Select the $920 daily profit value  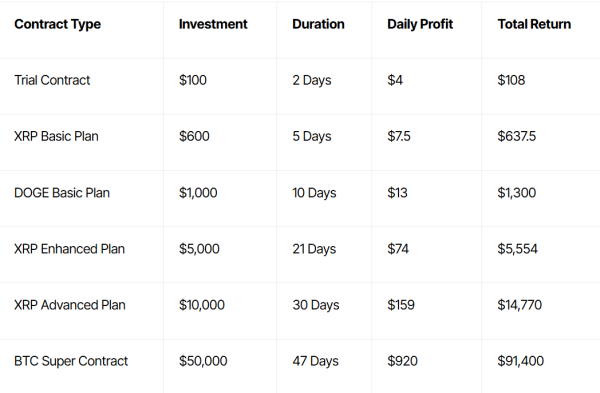coord(402,361)
